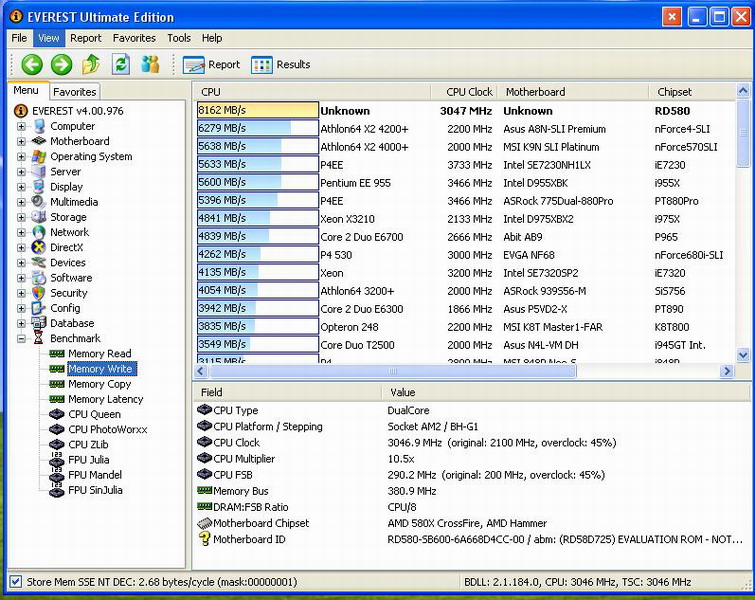Image resolution: width=755 pixels, height=600 pixels.
Task: Select the Devices tree icon
Action: [x=39, y=262]
